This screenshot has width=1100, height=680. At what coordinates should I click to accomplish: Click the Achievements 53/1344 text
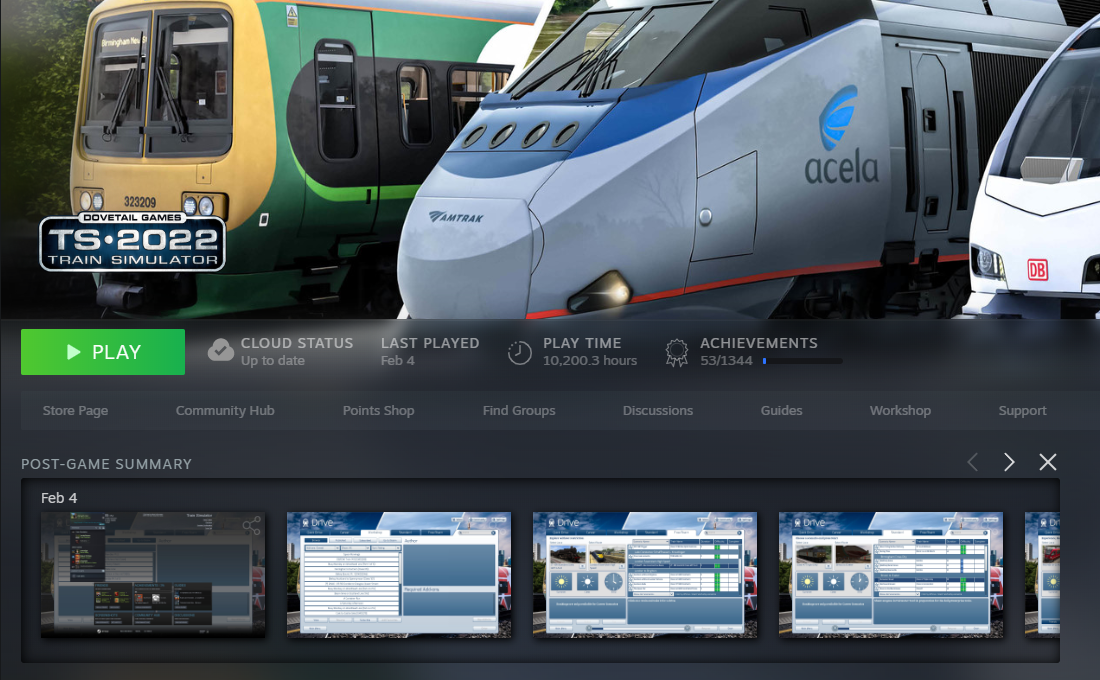tap(758, 352)
